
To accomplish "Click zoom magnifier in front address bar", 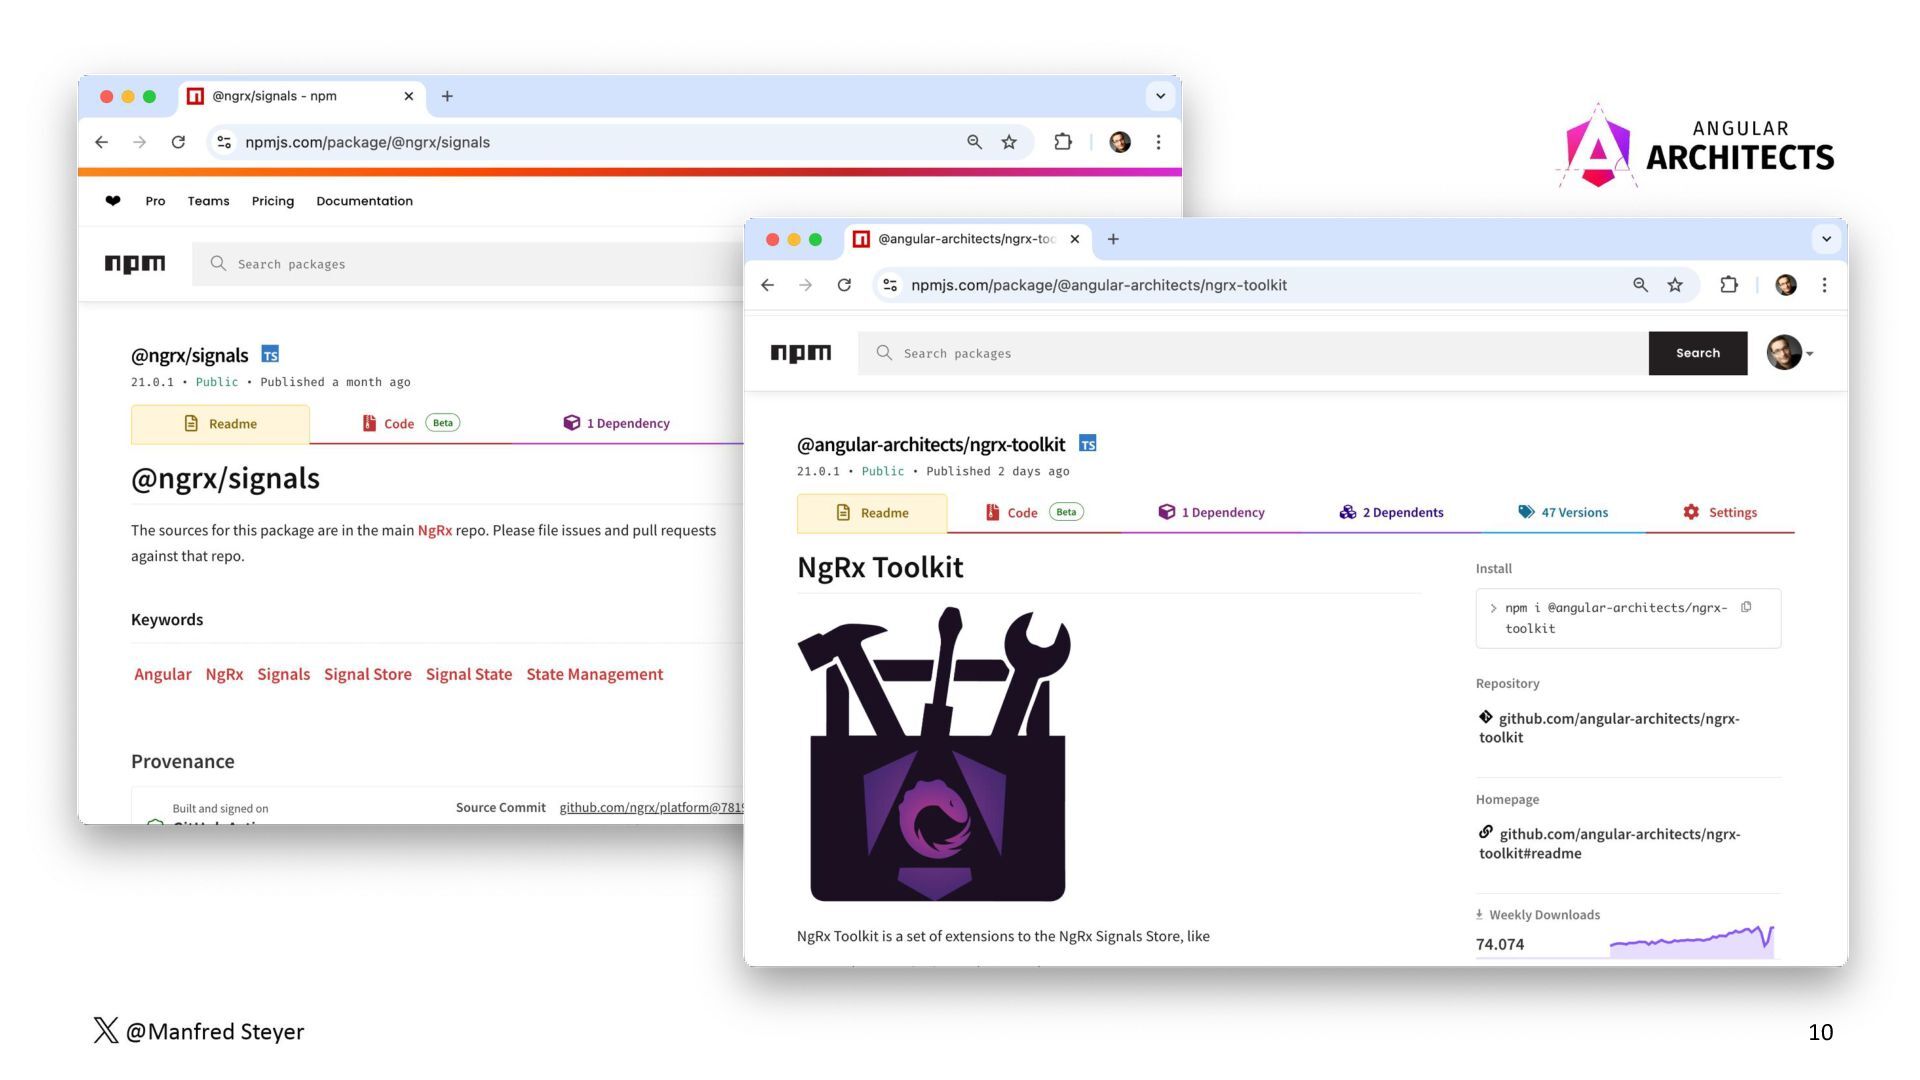I will (x=1640, y=285).
